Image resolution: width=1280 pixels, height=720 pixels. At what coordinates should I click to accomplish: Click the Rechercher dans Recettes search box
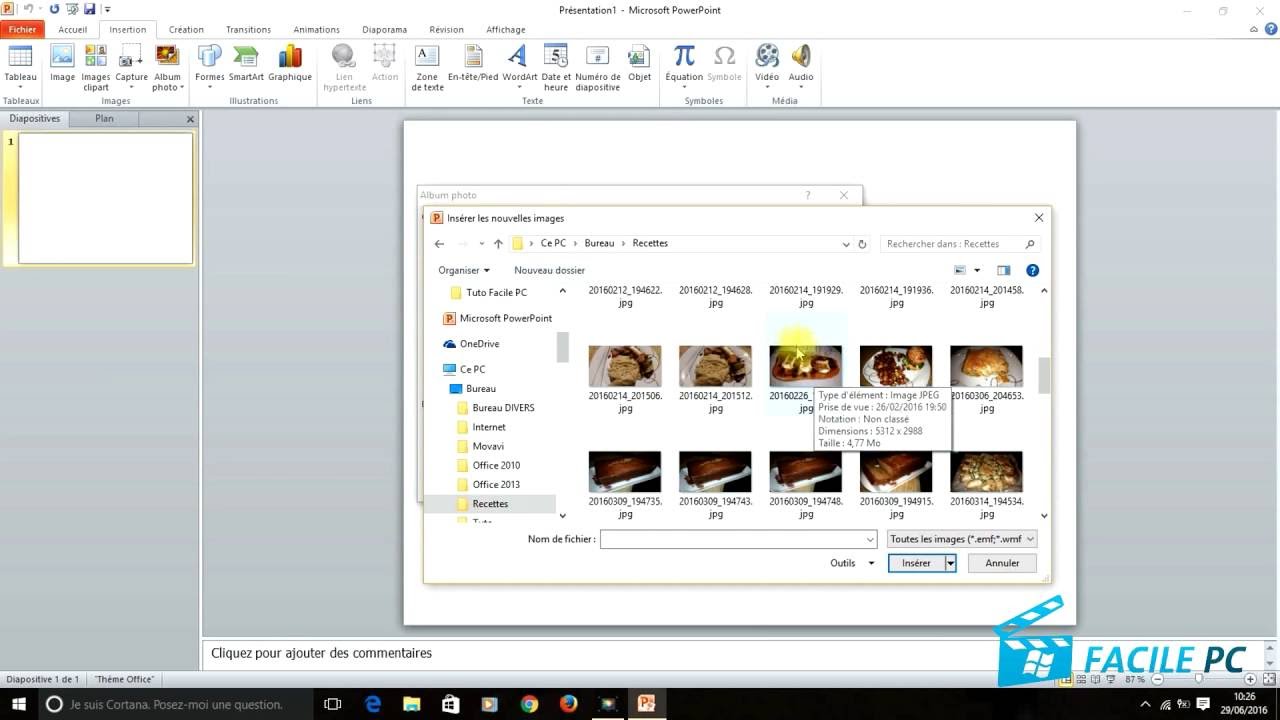pos(961,244)
